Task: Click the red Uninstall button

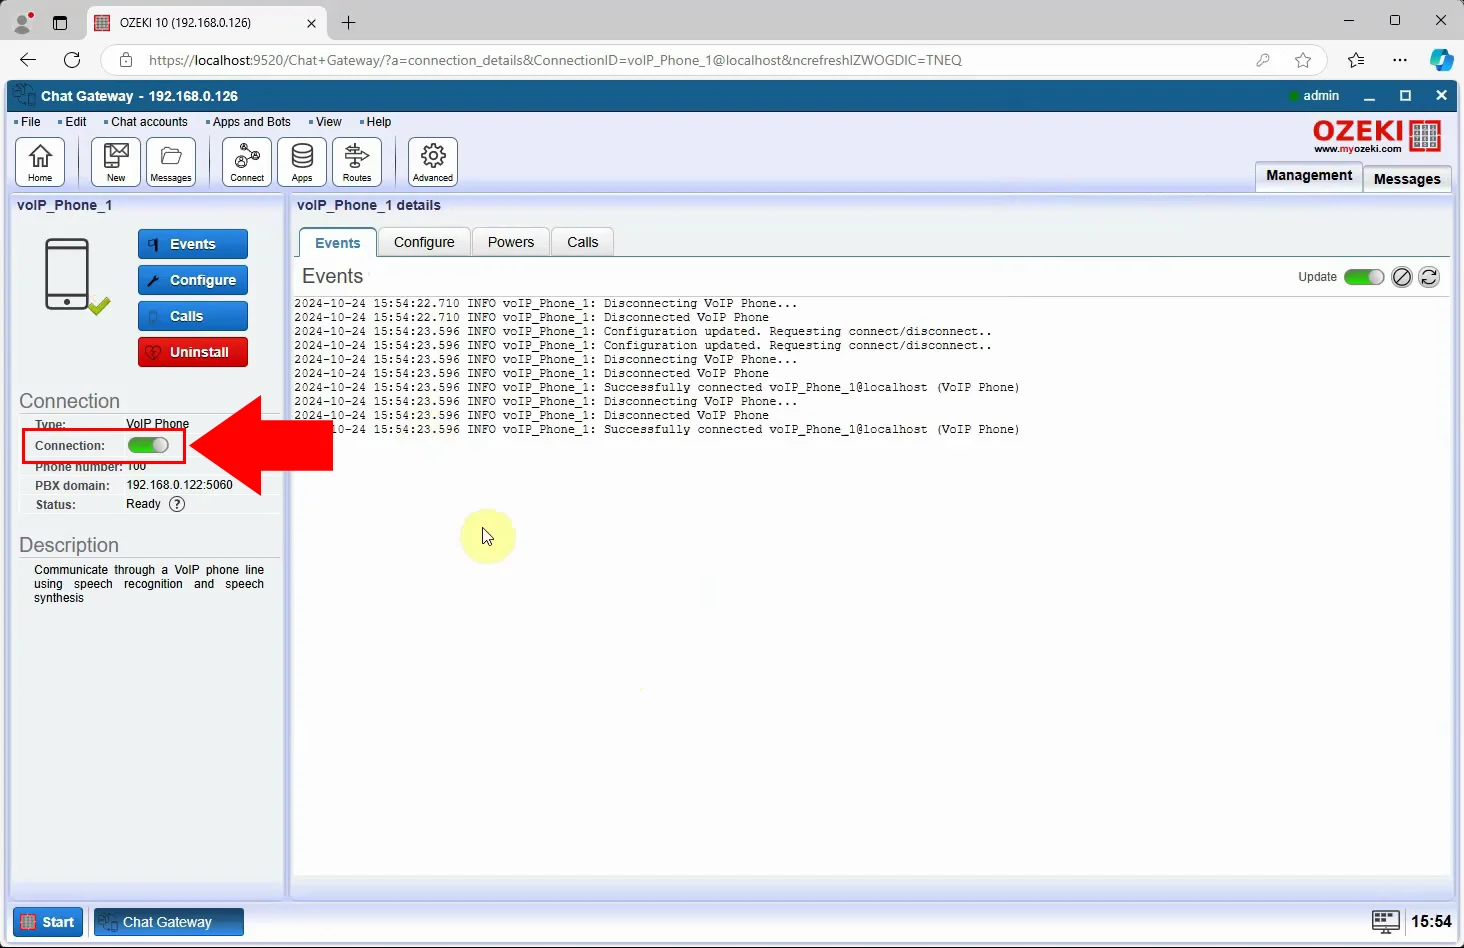Action: click(193, 352)
